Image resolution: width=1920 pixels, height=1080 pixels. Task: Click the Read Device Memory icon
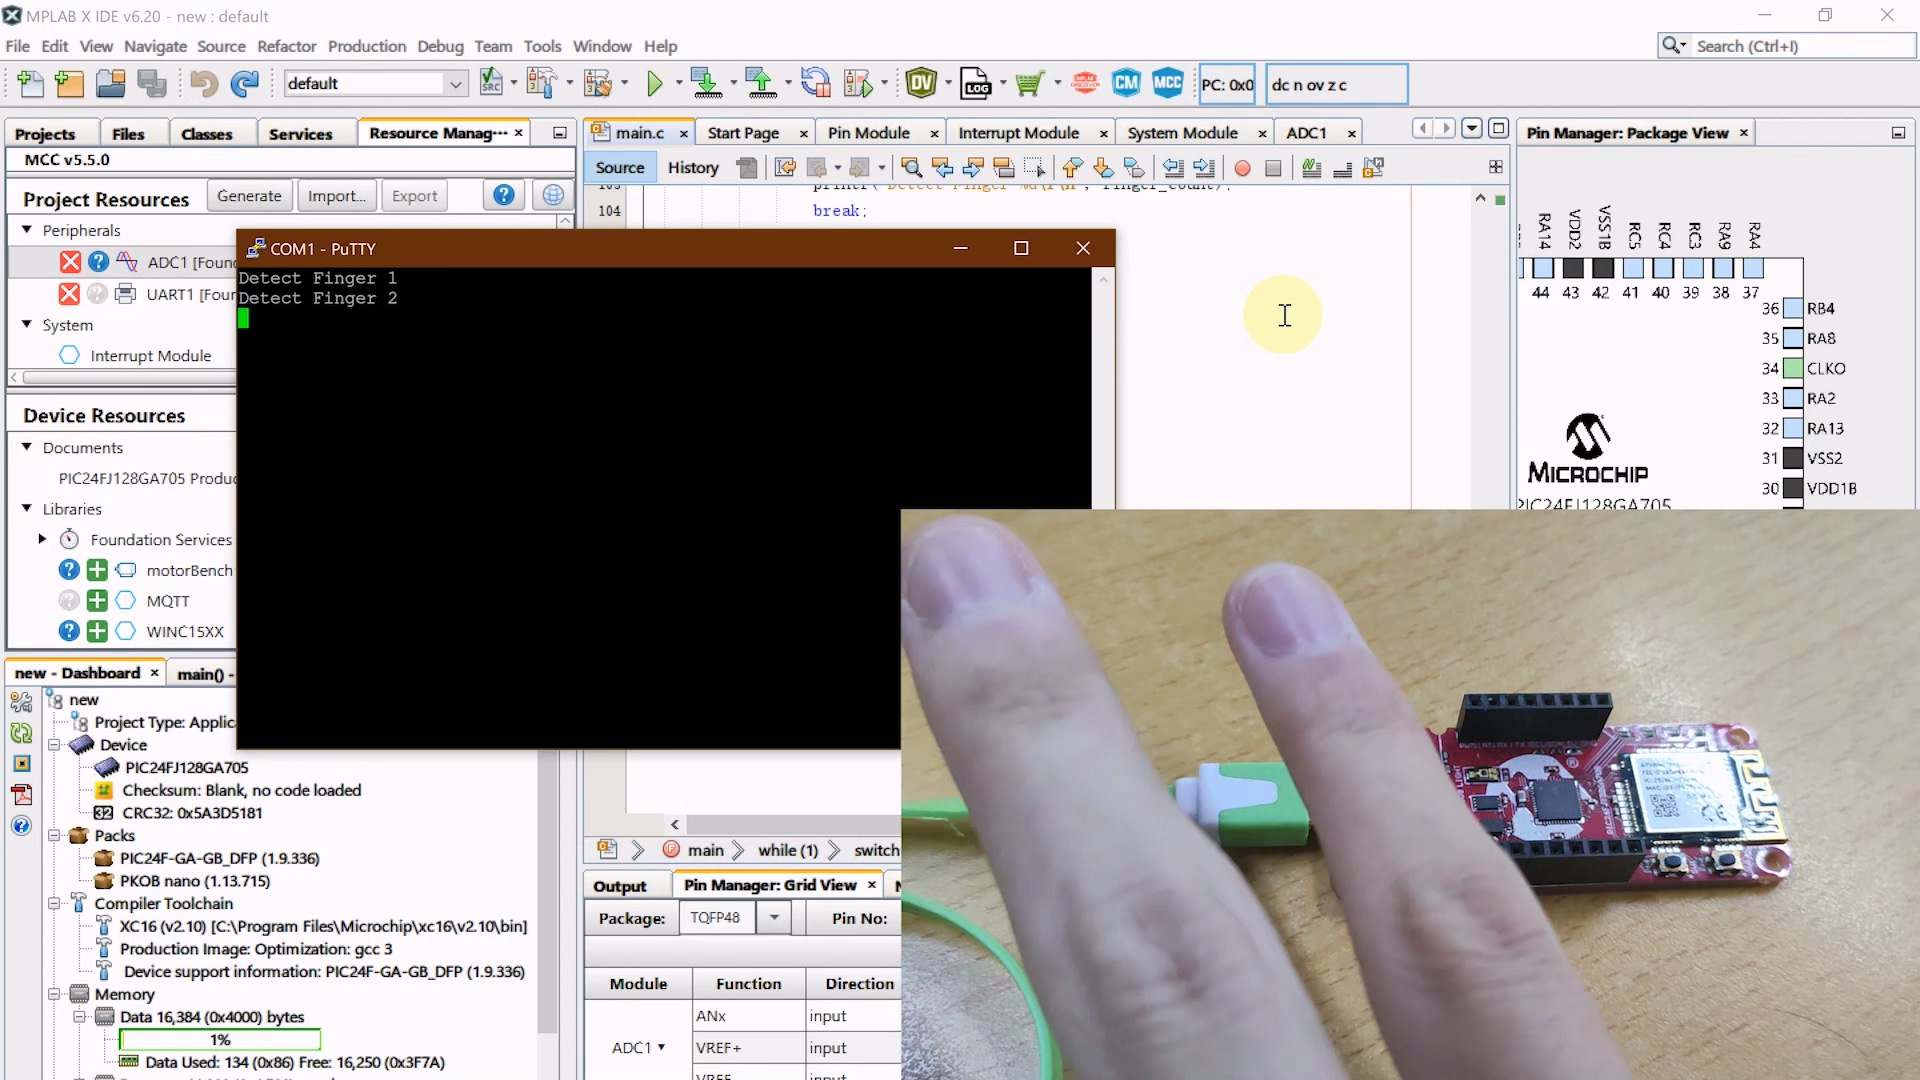point(761,83)
